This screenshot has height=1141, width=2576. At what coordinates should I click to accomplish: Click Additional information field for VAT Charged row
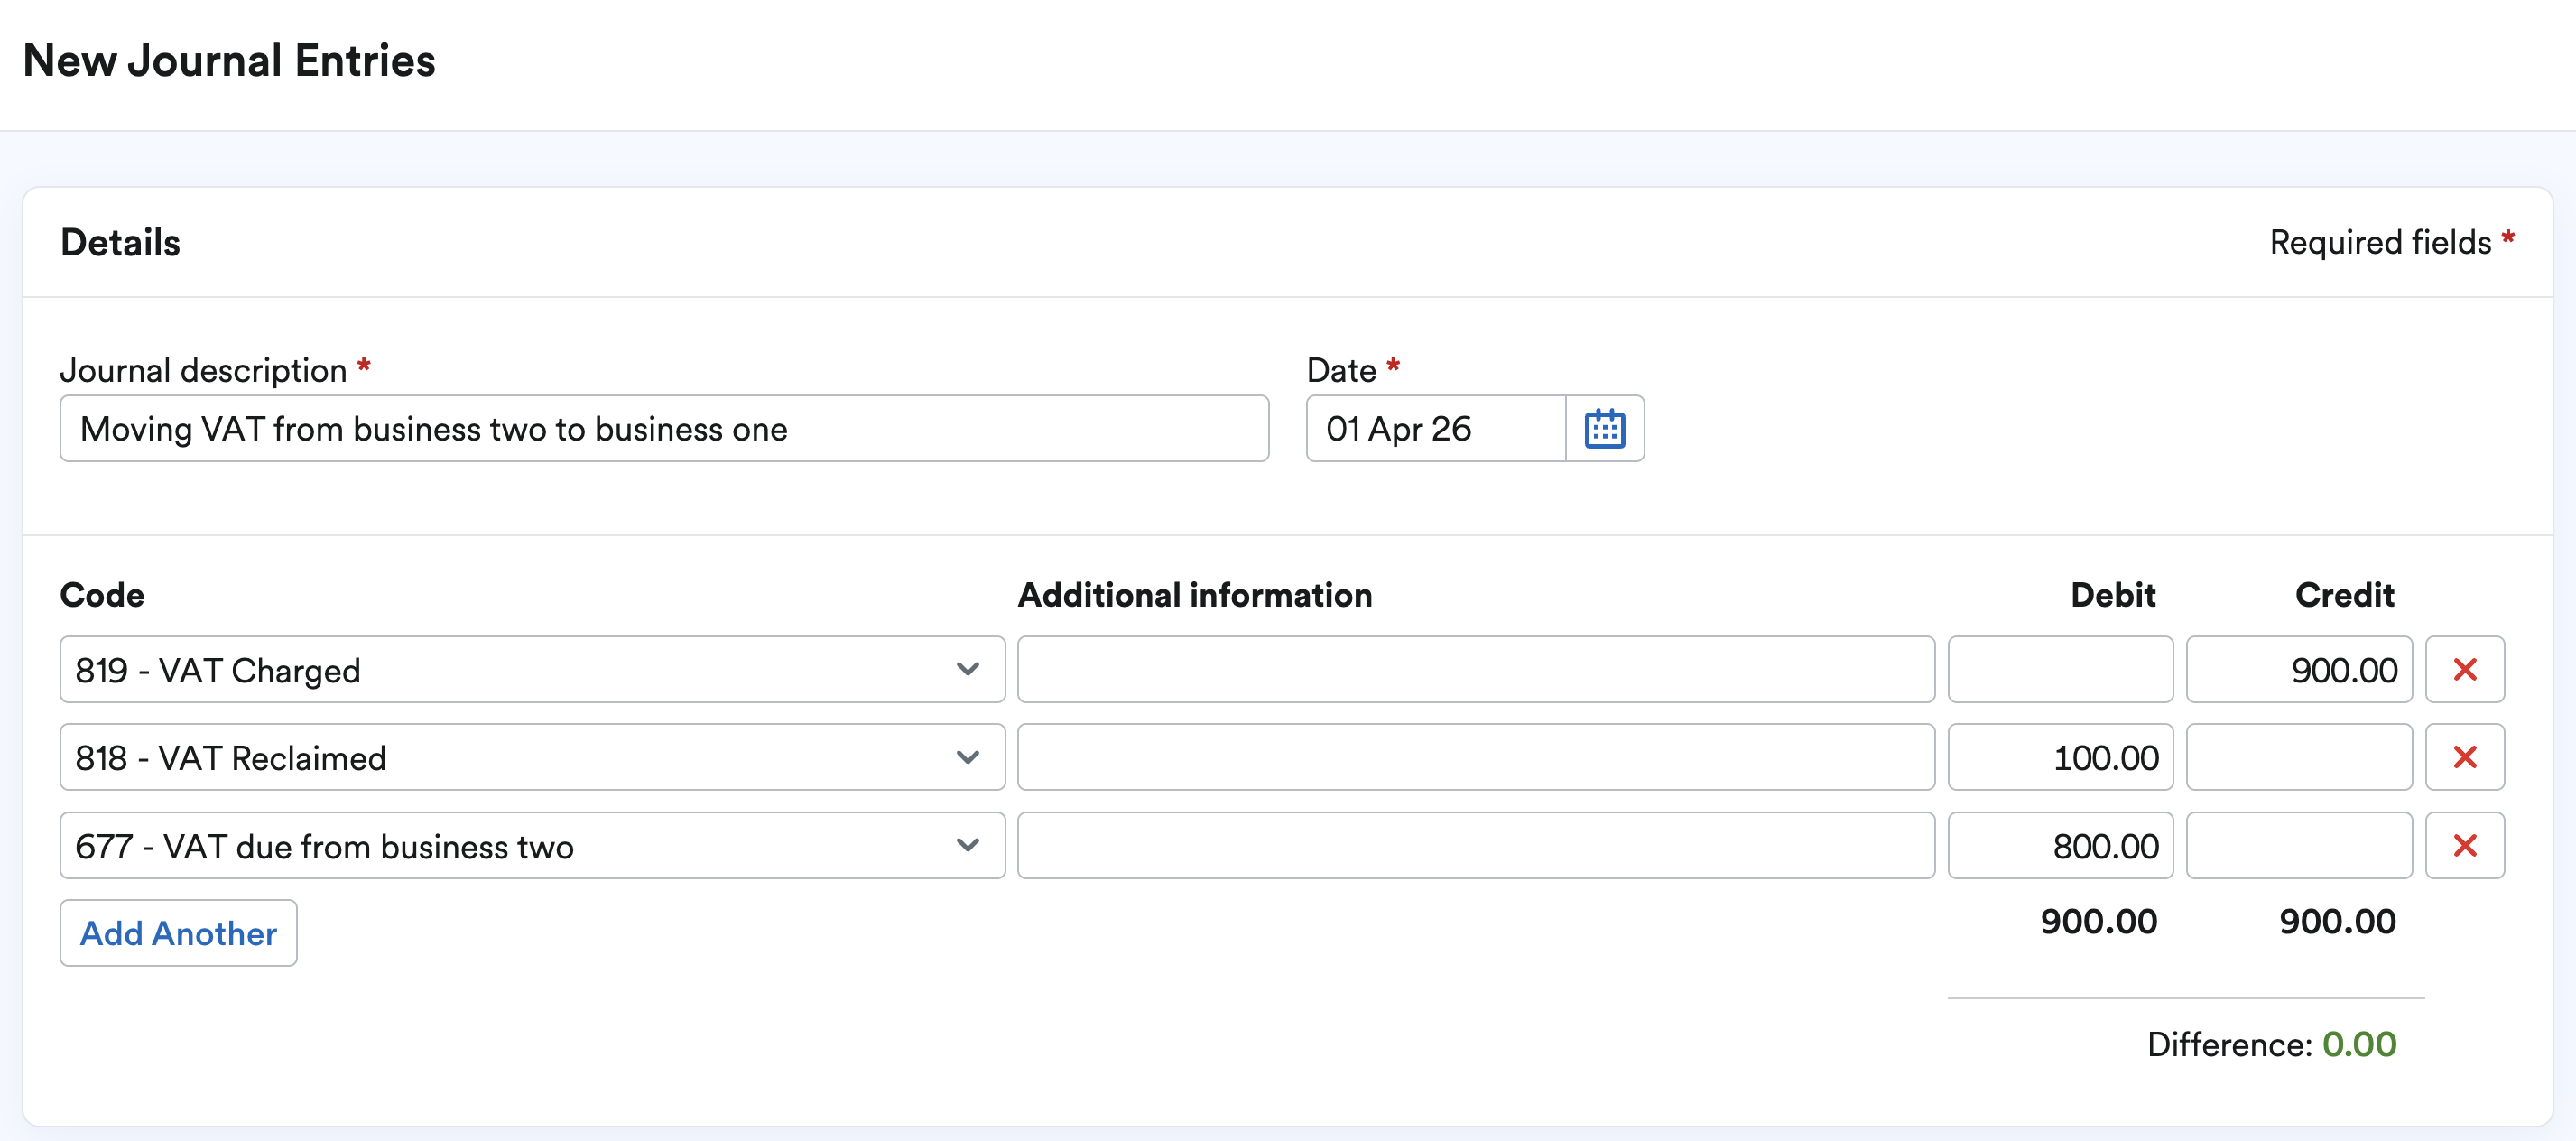coord(1475,670)
